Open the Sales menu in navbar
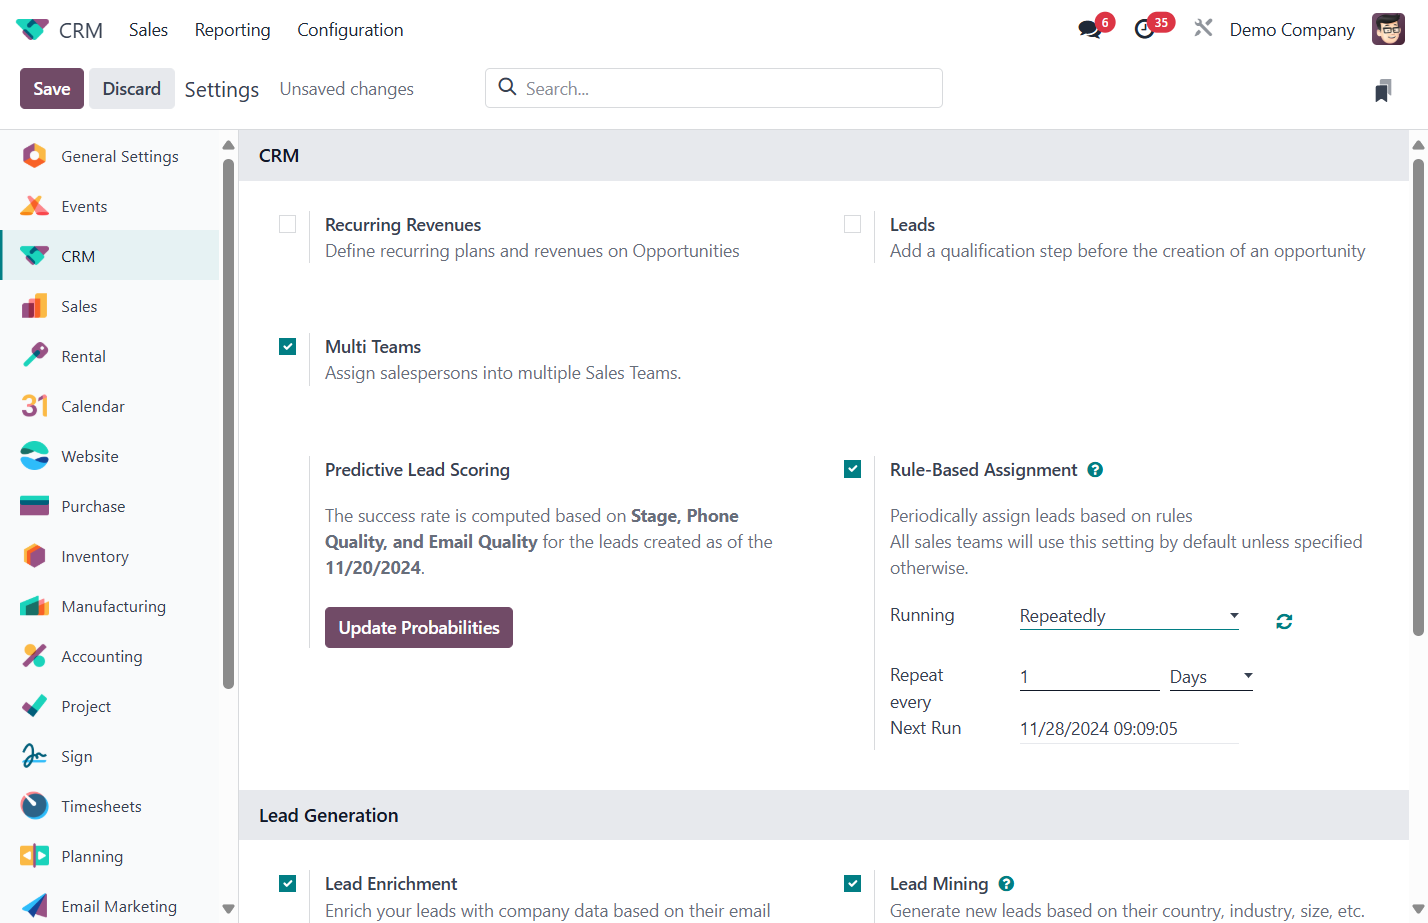Viewport: 1428px width, 923px height. pos(148,30)
